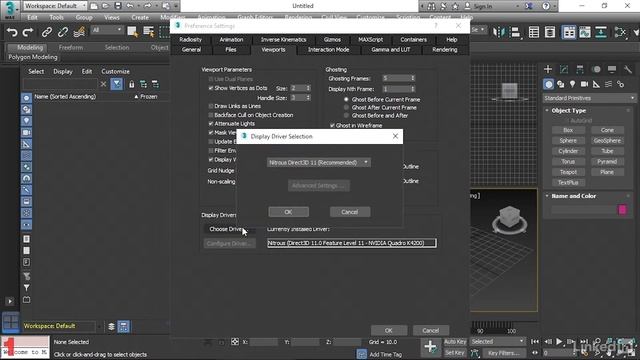This screenshot has height=360, width=640.
Task: Create a Teapot primitive button
Action: coord(568,172)
